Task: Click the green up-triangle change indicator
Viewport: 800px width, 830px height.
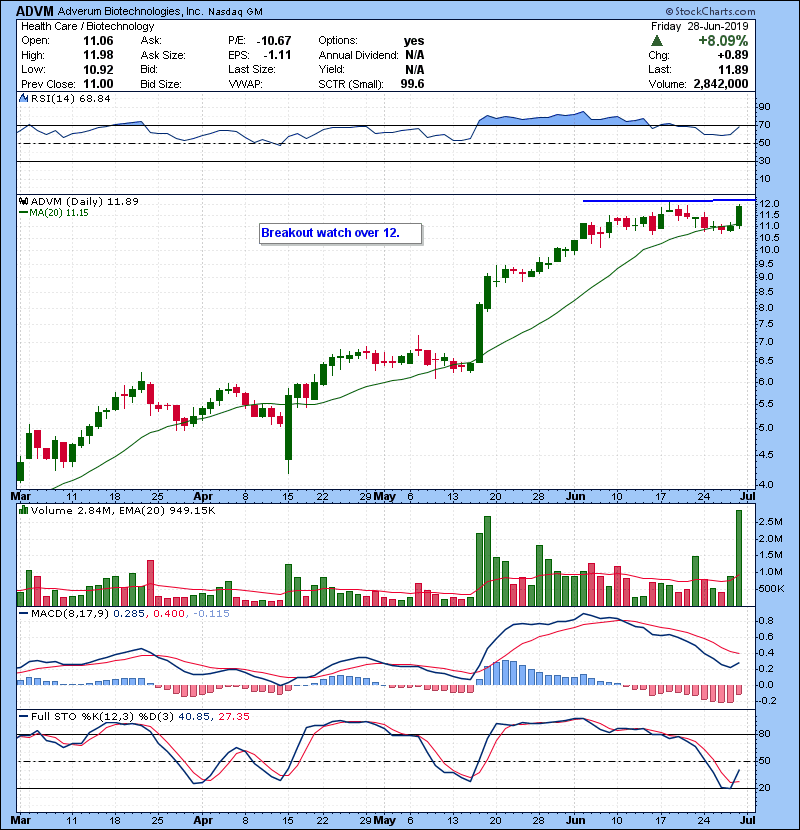Action: pos(657,41)
